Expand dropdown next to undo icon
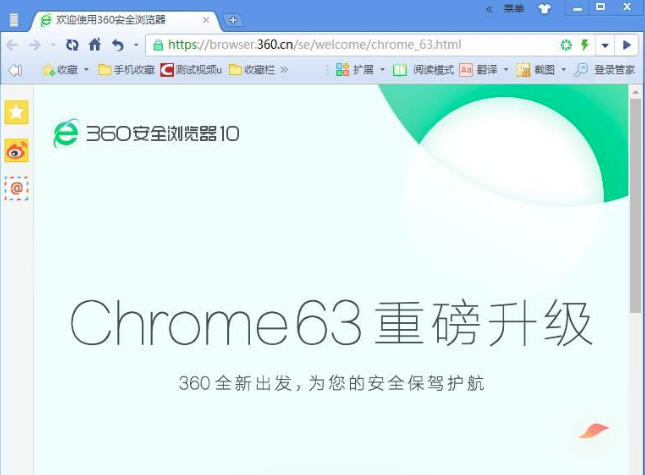645x475 pixels. click(136, 45)
